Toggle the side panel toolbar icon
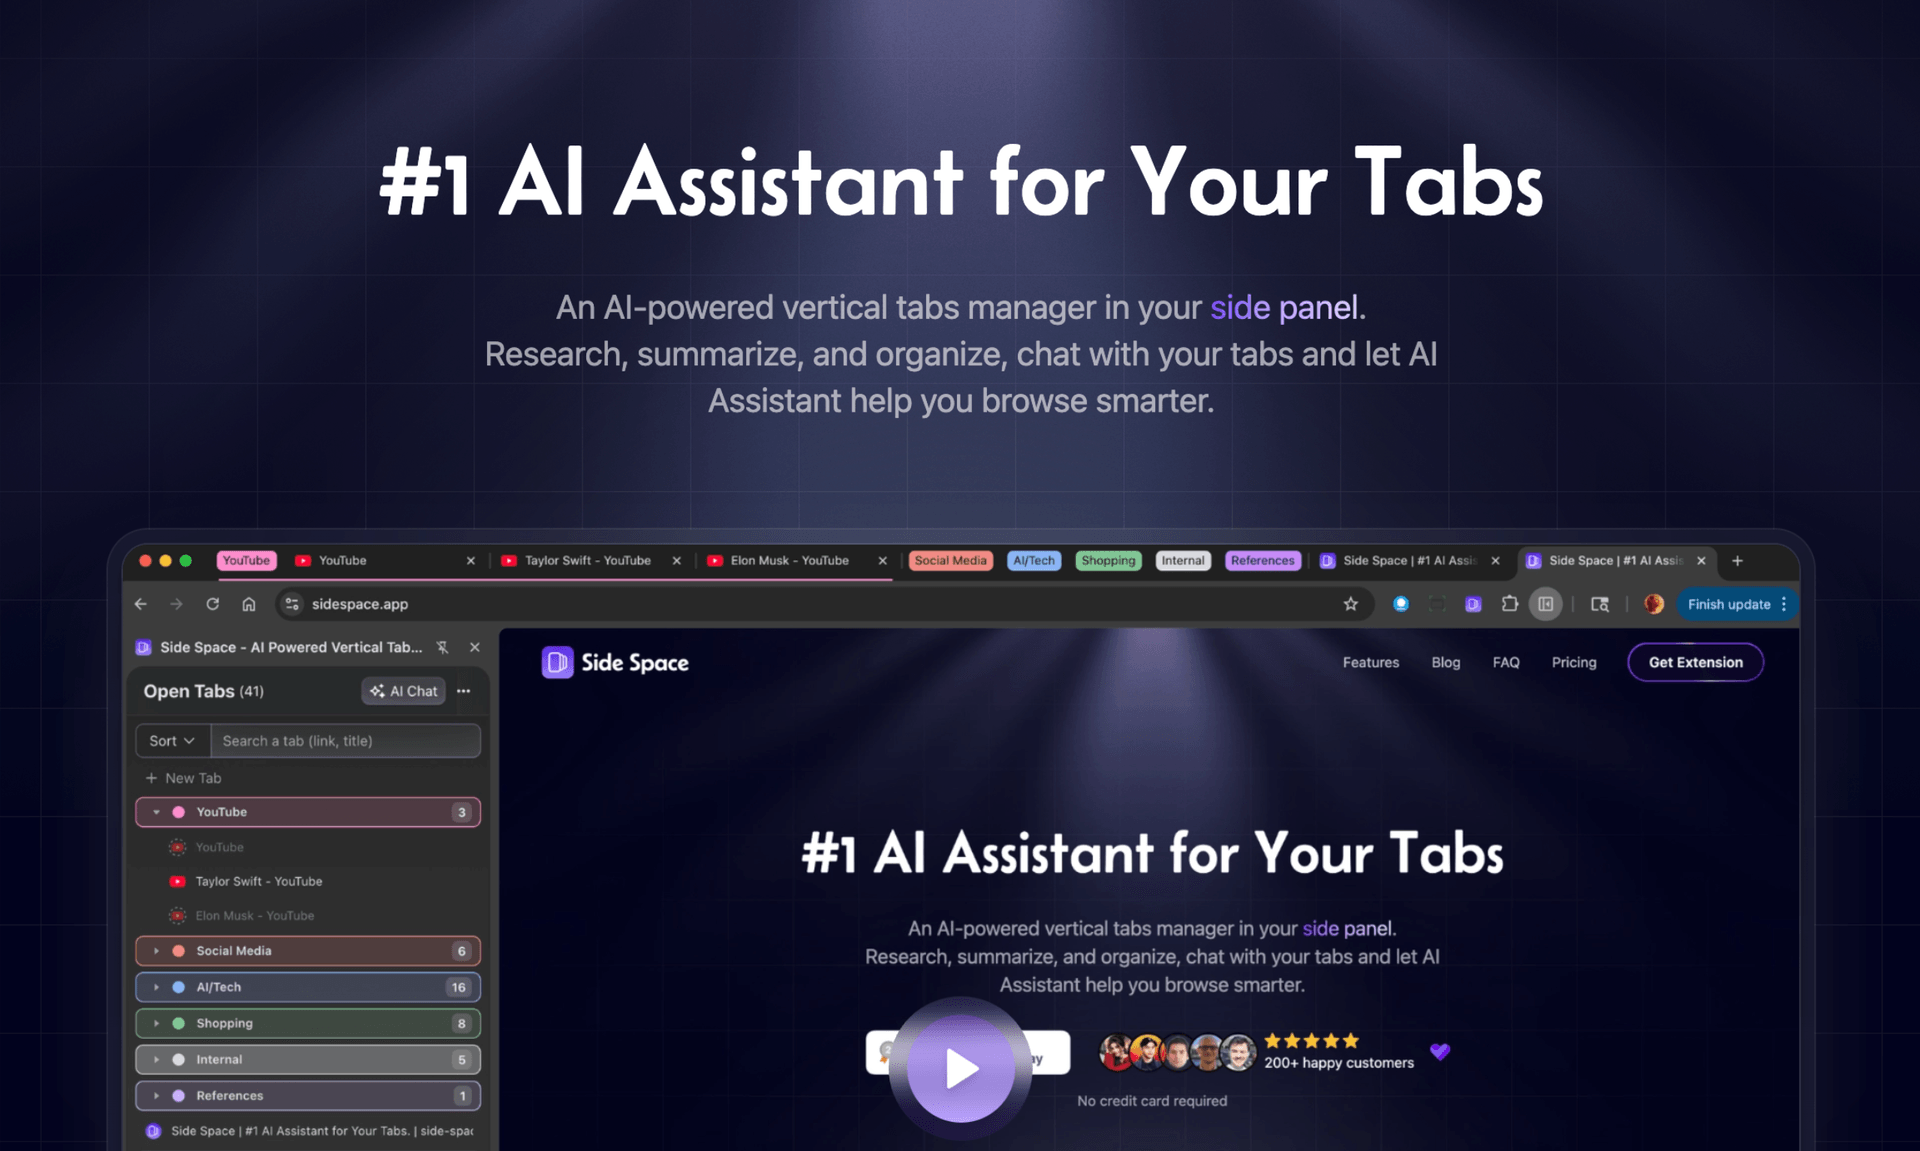 [1545, 604]
